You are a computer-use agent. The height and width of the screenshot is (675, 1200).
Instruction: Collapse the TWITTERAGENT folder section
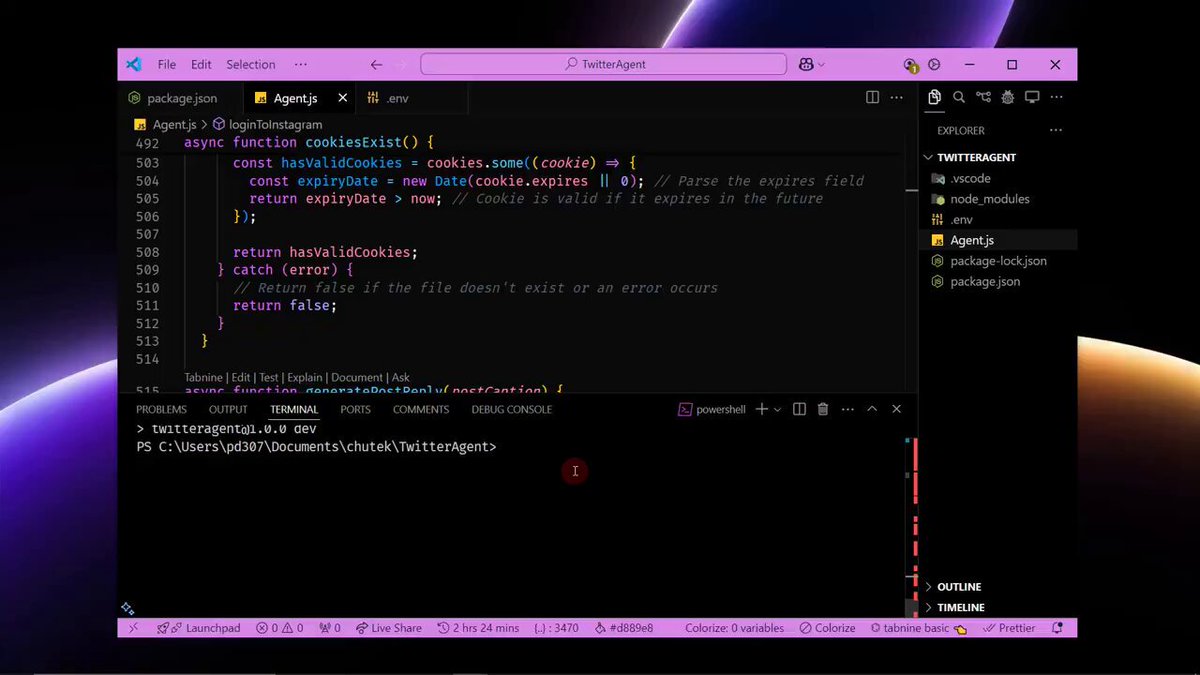pos(976,157)
